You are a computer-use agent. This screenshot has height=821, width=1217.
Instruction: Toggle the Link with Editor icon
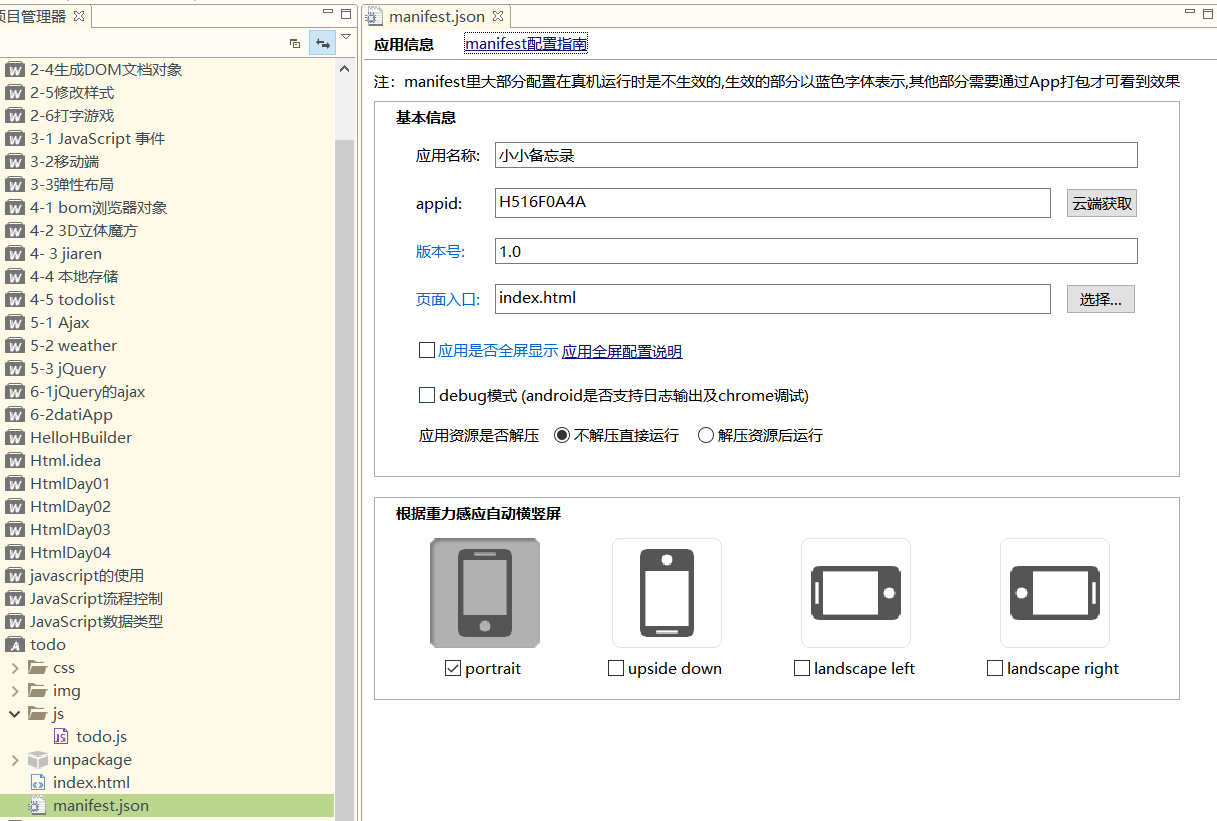tap(321, 44)
